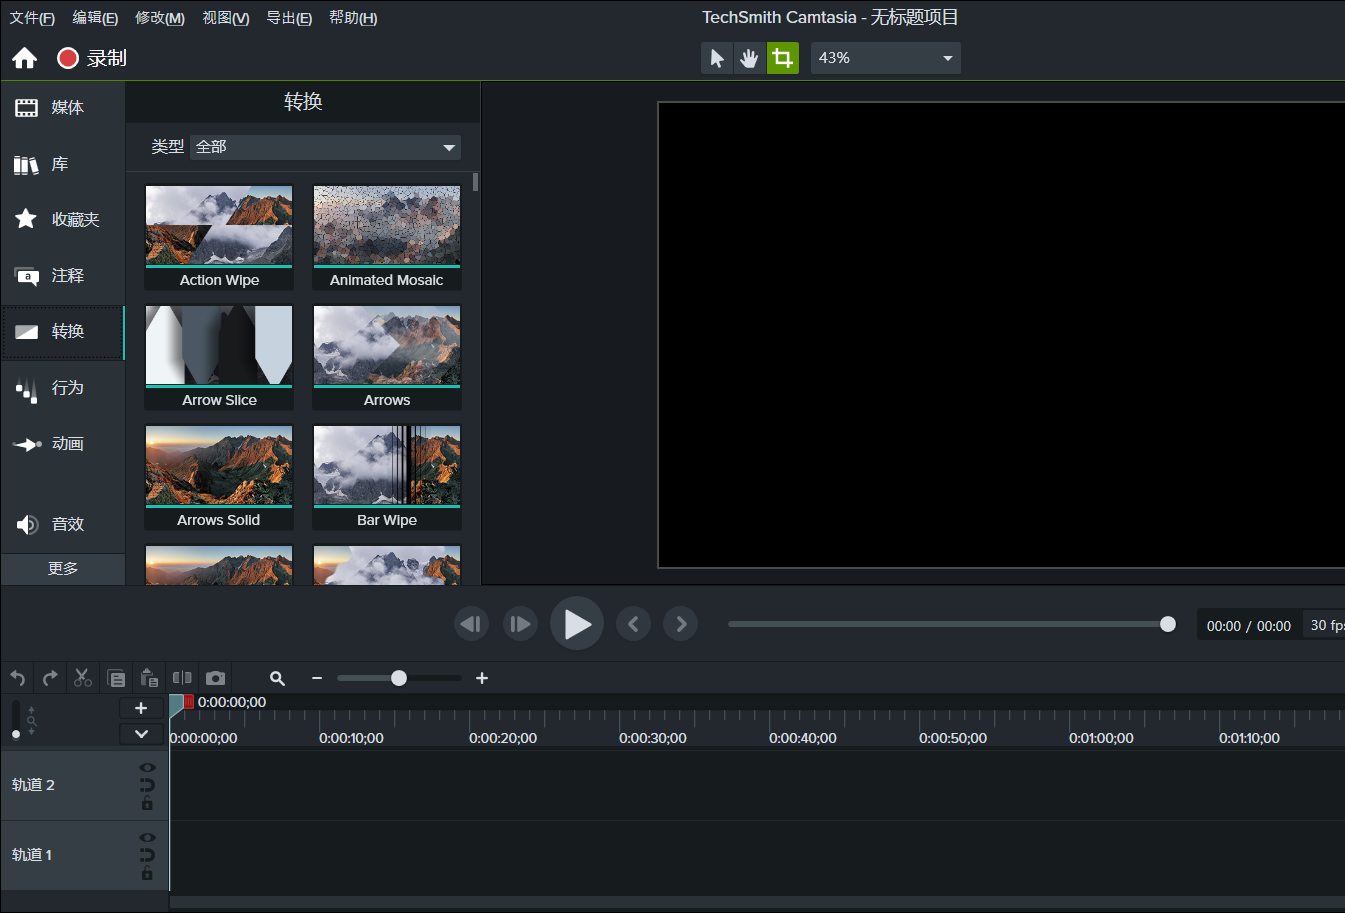Switch to the 库 library tab
The width and height of the screenshot is (1345, 913).
pyautogui.click(x=63, y=164)
